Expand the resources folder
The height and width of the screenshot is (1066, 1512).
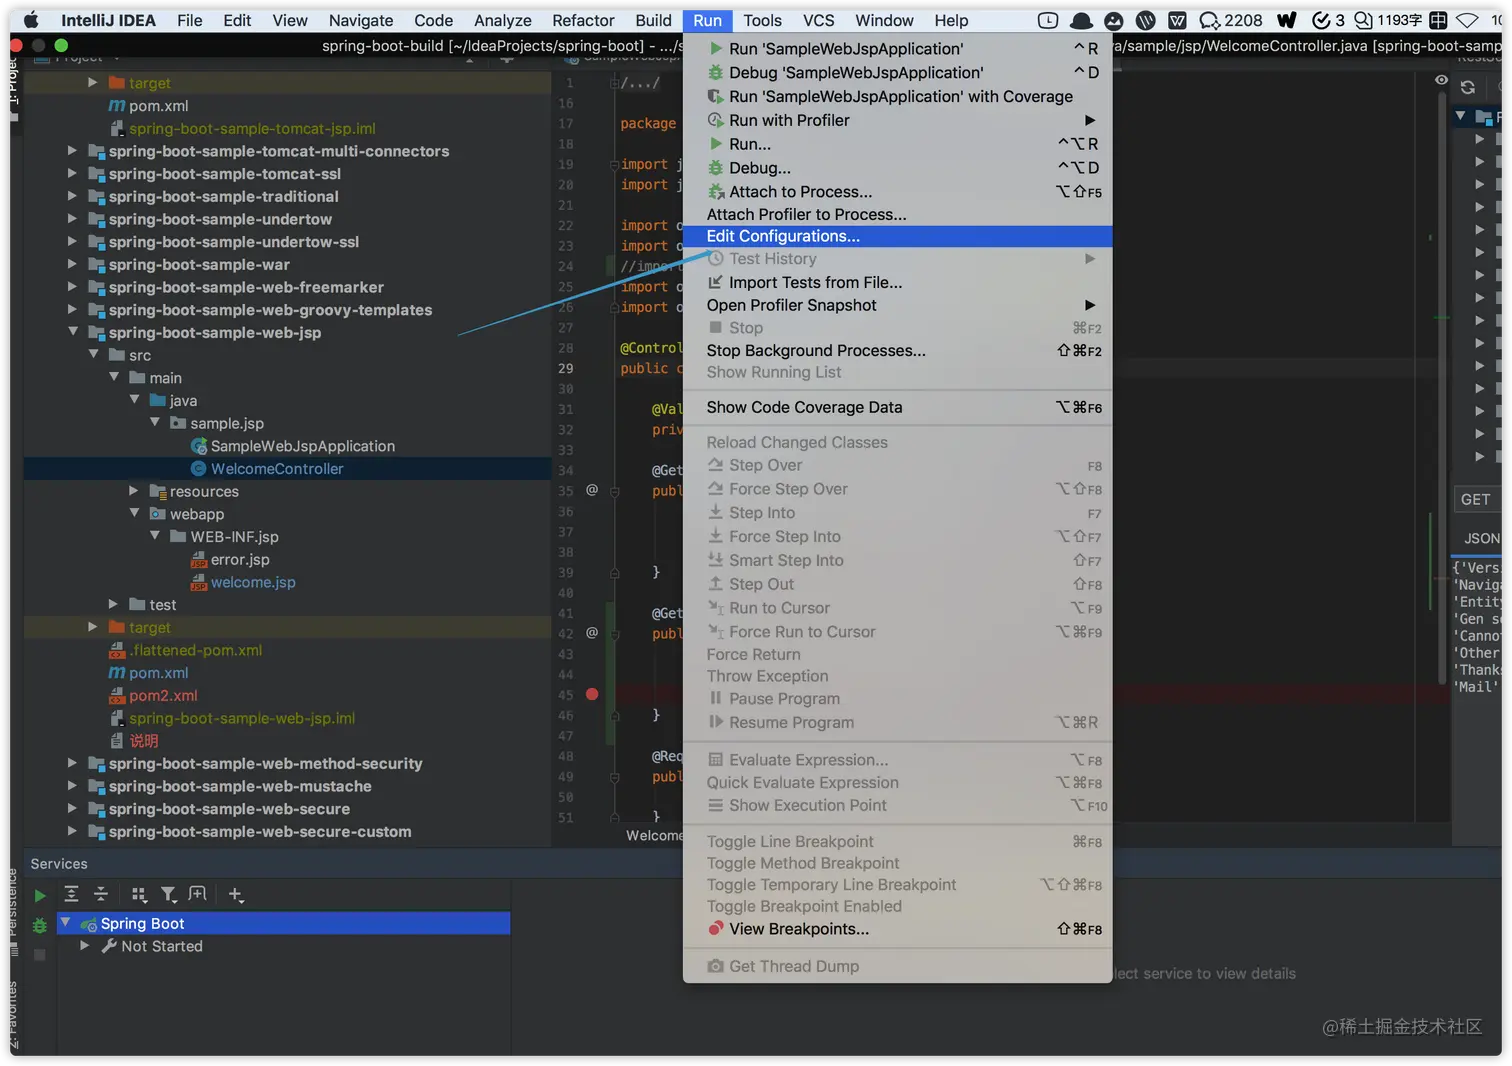pyautogui.click(x=134, y=491)
